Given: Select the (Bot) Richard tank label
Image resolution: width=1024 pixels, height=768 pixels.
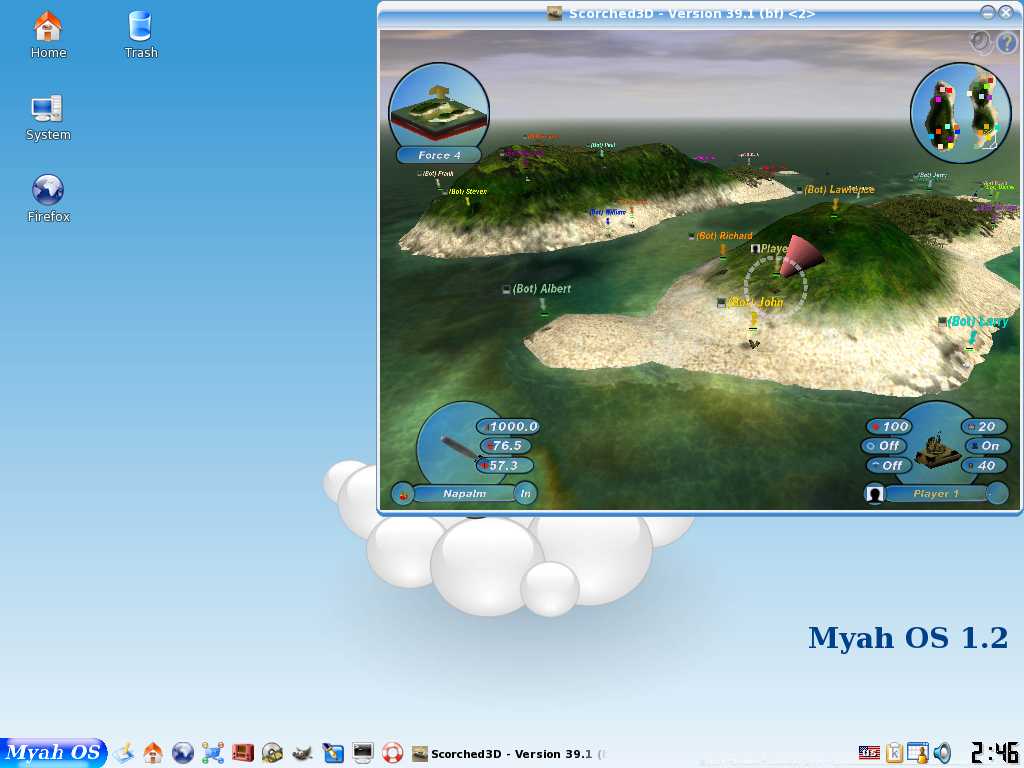Looking at the screenshot, I should pos(721,236).
